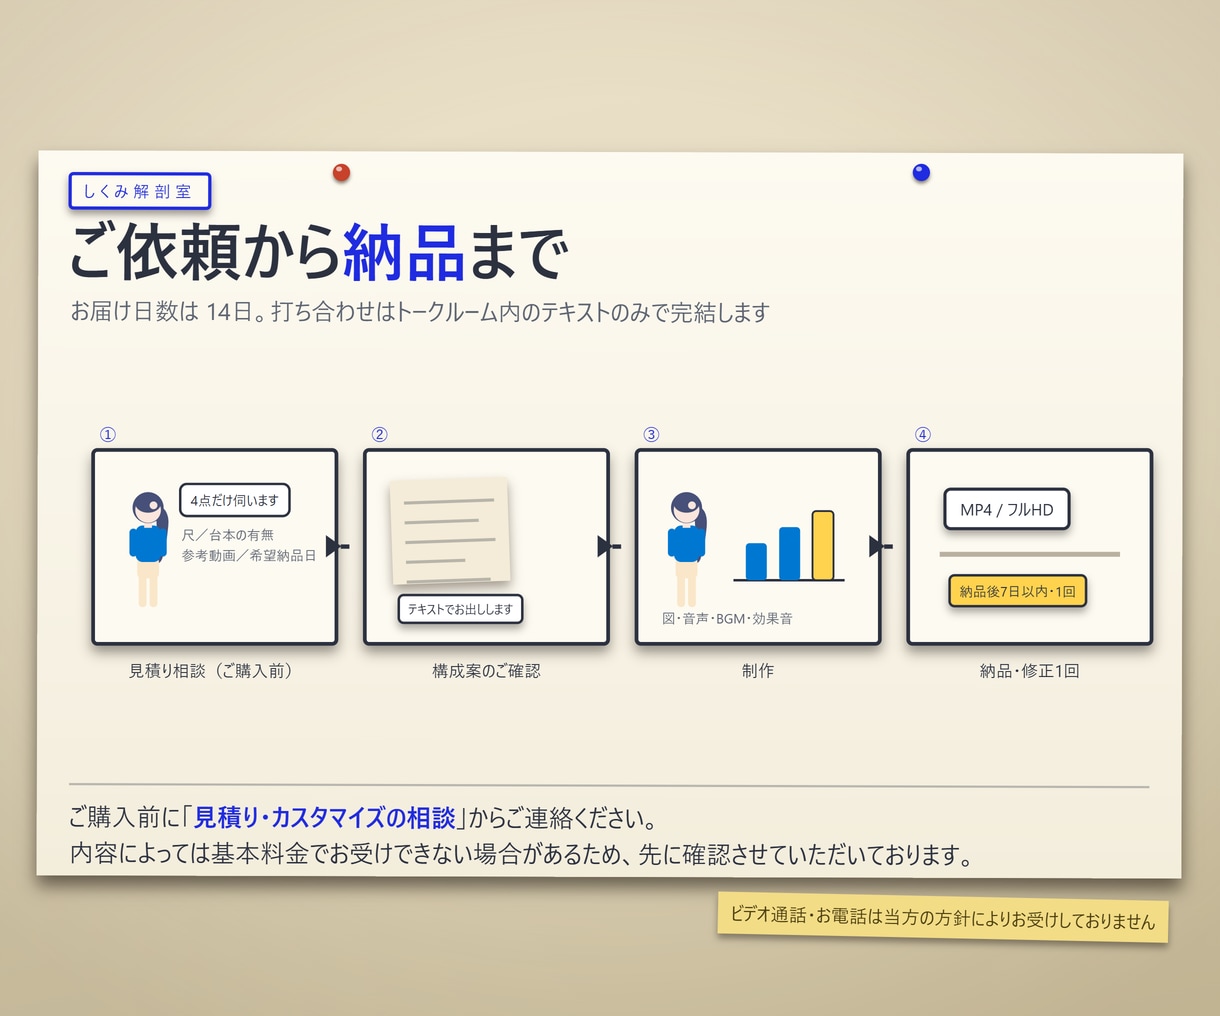The height and width of the screenshot is (1016, 1220).
Task: Click the text 図・音声・BGM・効果音
Action: [727, 619]
